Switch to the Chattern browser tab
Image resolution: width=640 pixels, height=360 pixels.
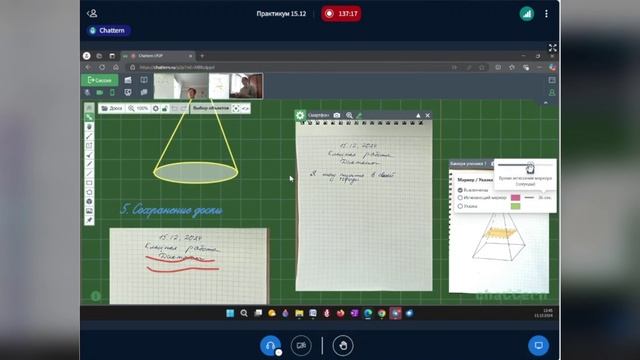(x=159, y=56)
